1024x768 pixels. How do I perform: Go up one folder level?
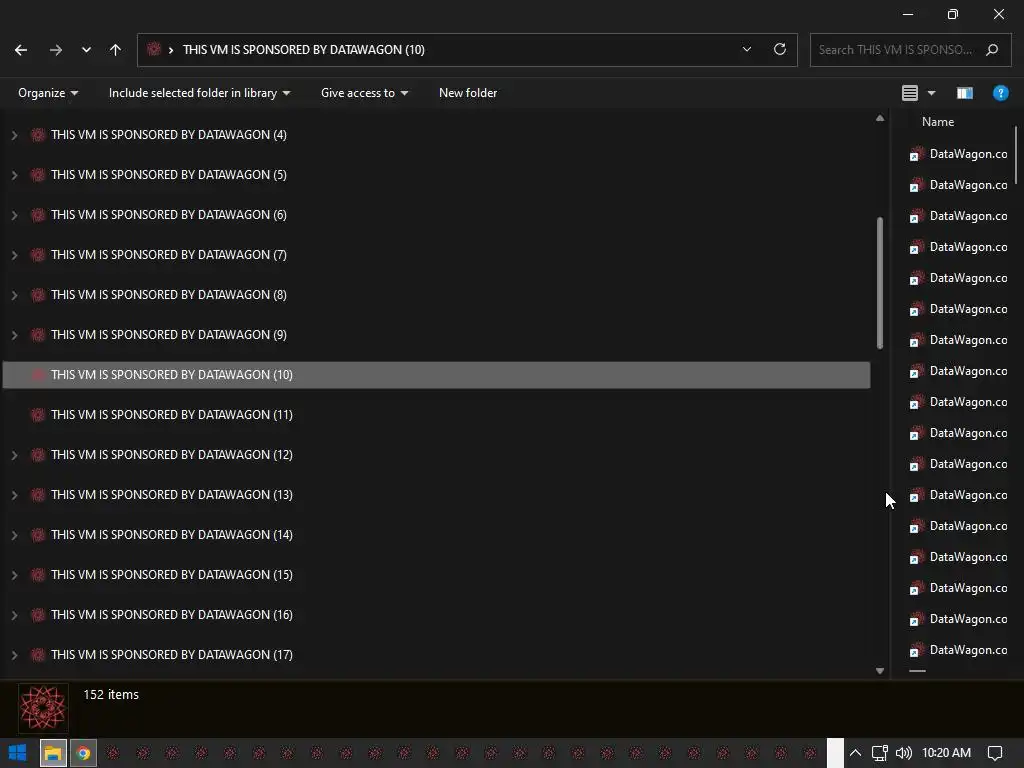(116, 50)
